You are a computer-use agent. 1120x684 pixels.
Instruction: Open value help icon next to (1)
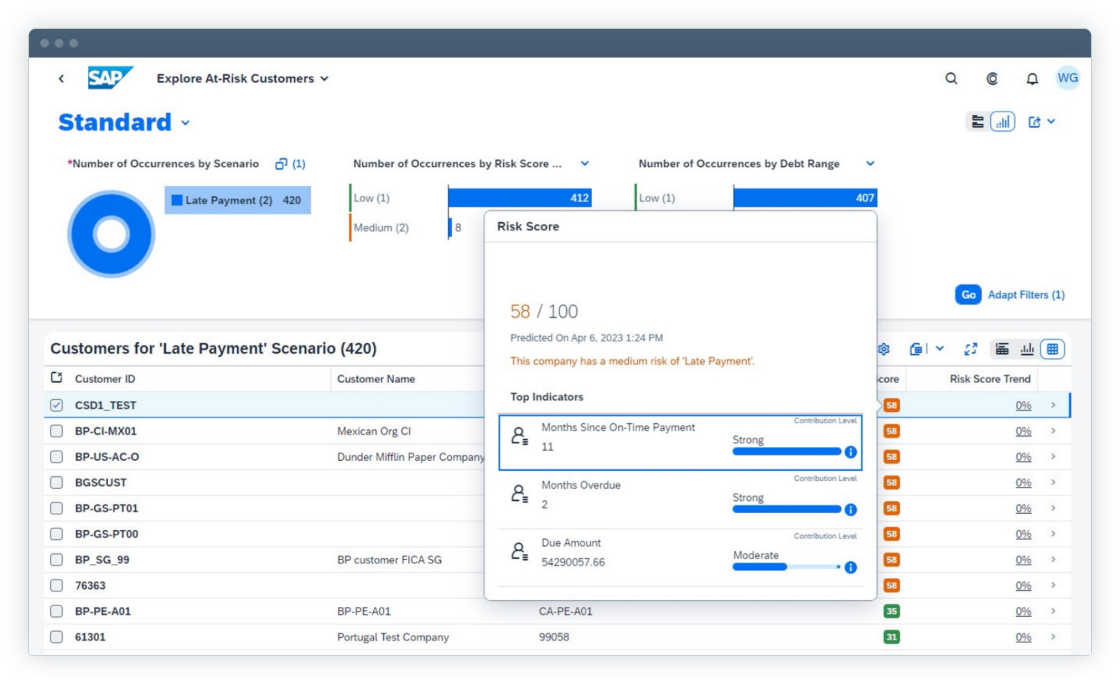point(281,164)
